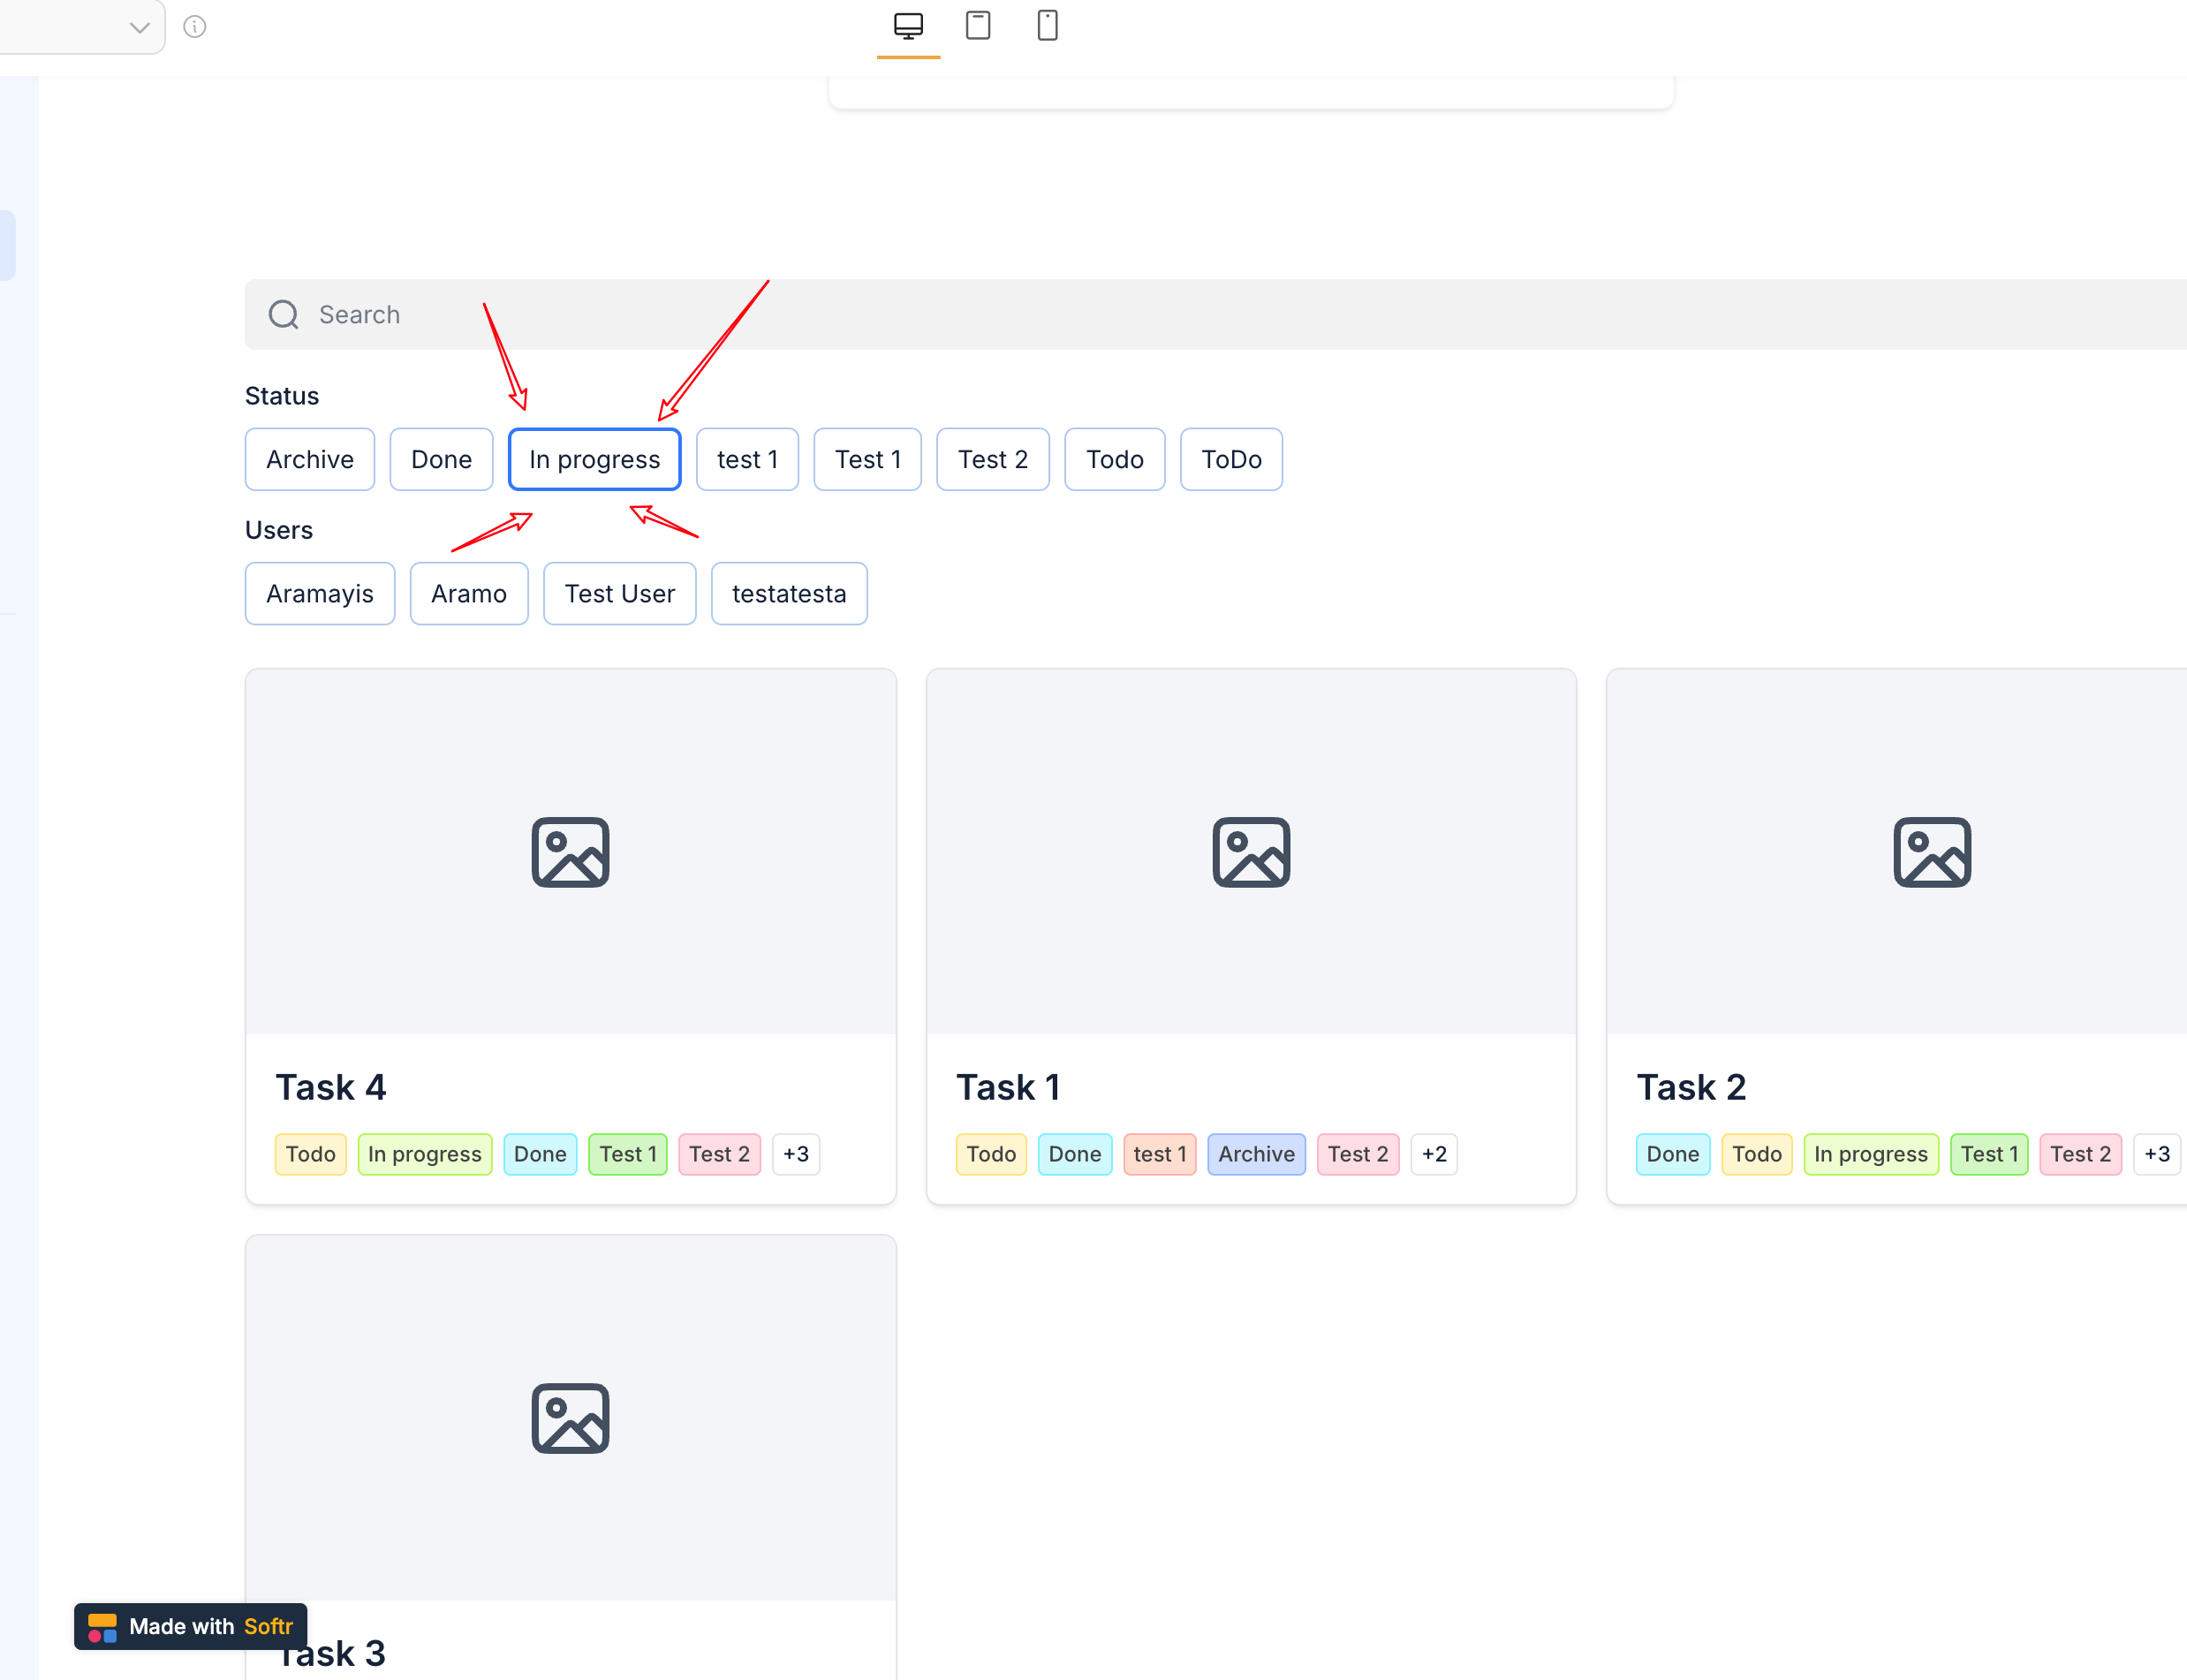Filter status by Done

[x=441, y=460]
